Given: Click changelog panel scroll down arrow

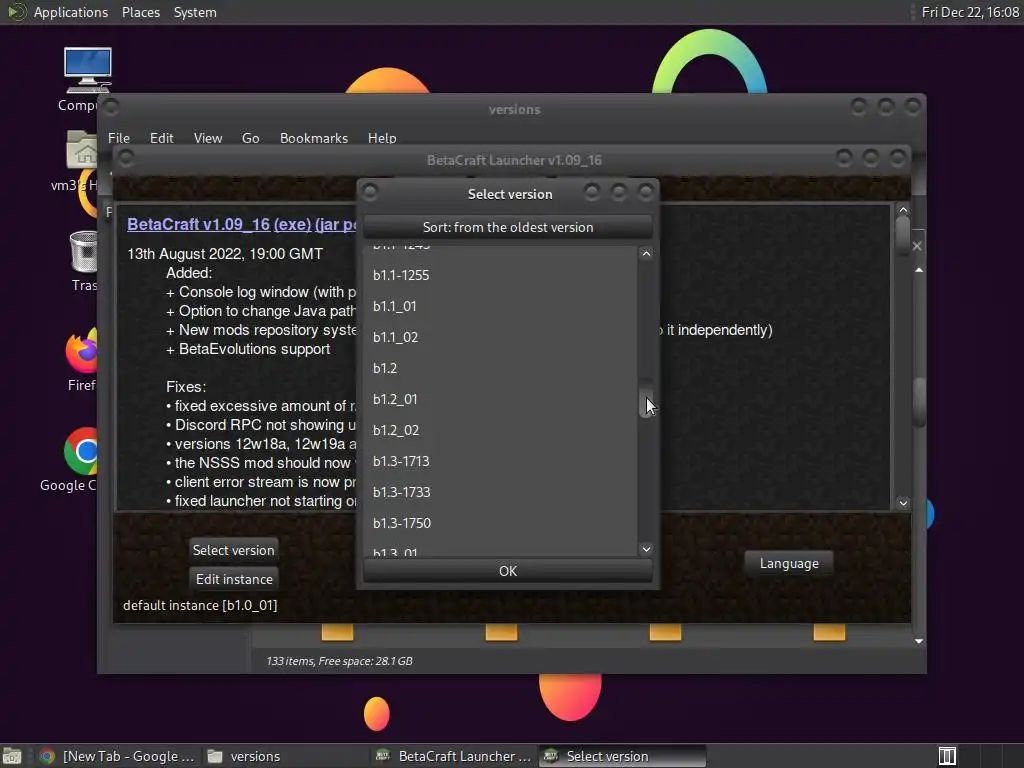Looking at the screenshot, I should point(903,503).
